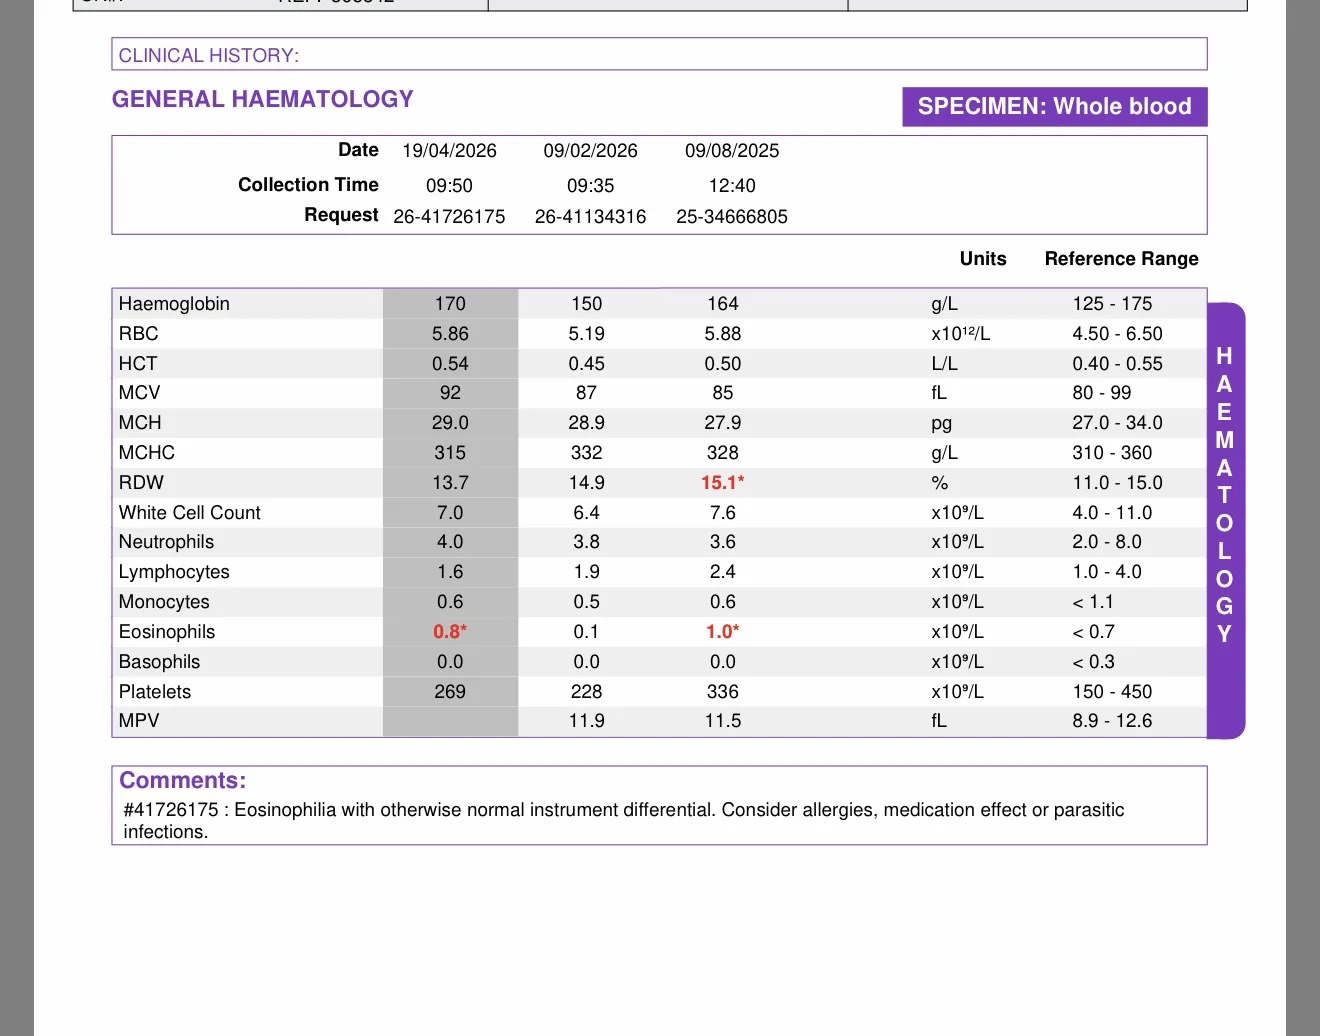Screen dimensions: 1320x1036
Task: Click the White Cell Count row label
Action: [x=190, y=513]
